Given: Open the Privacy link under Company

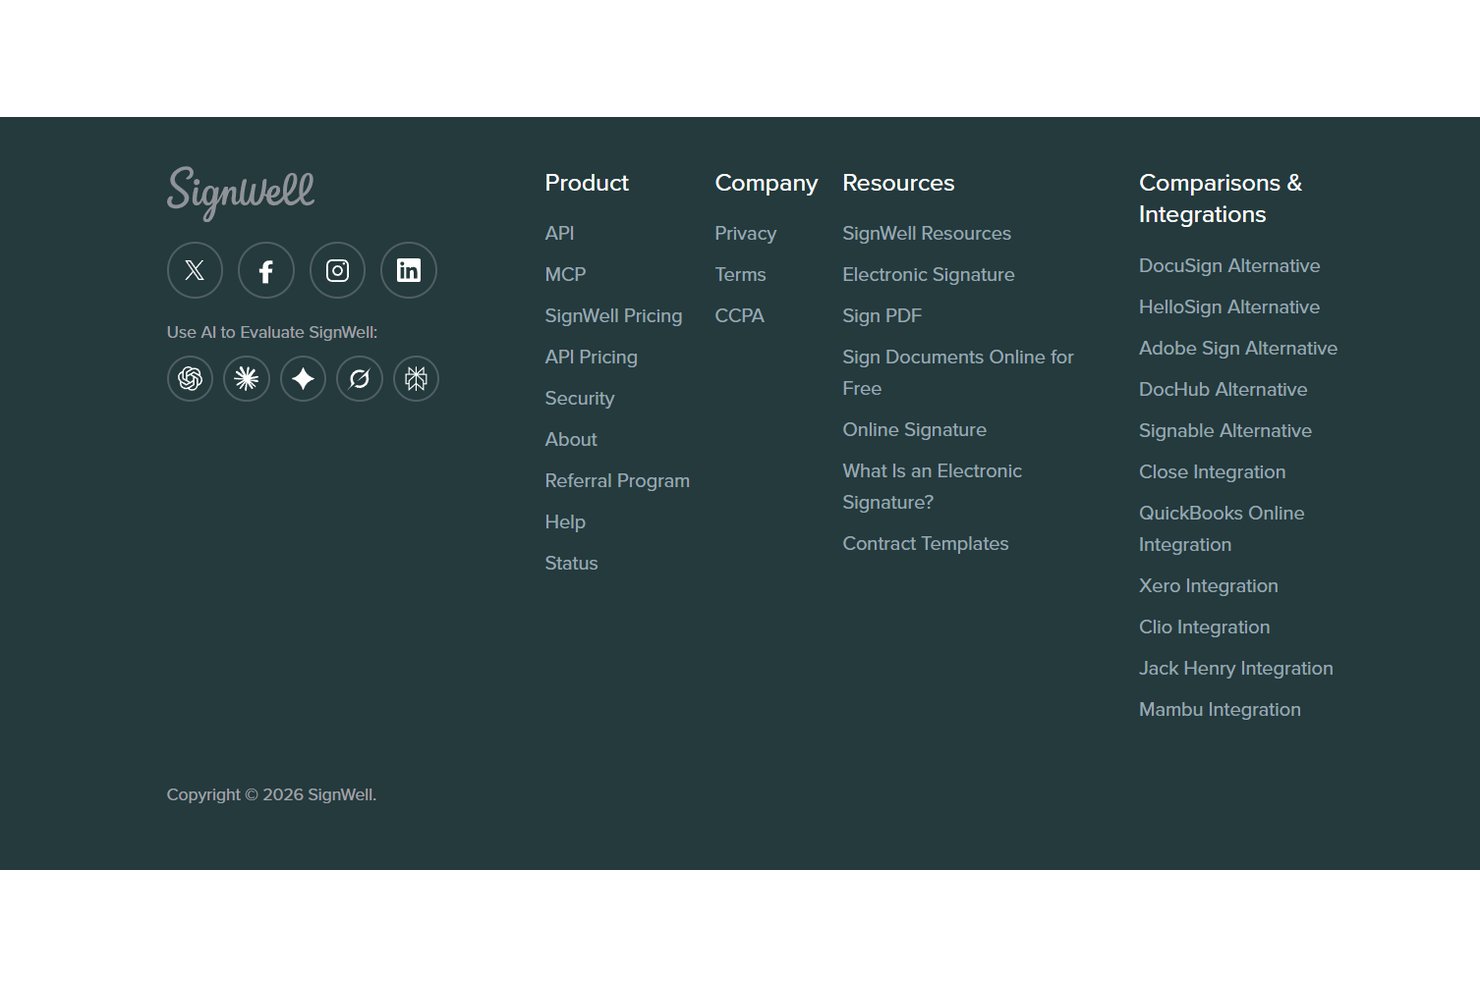Looking at the screenshot, I should tap(746, 233).
